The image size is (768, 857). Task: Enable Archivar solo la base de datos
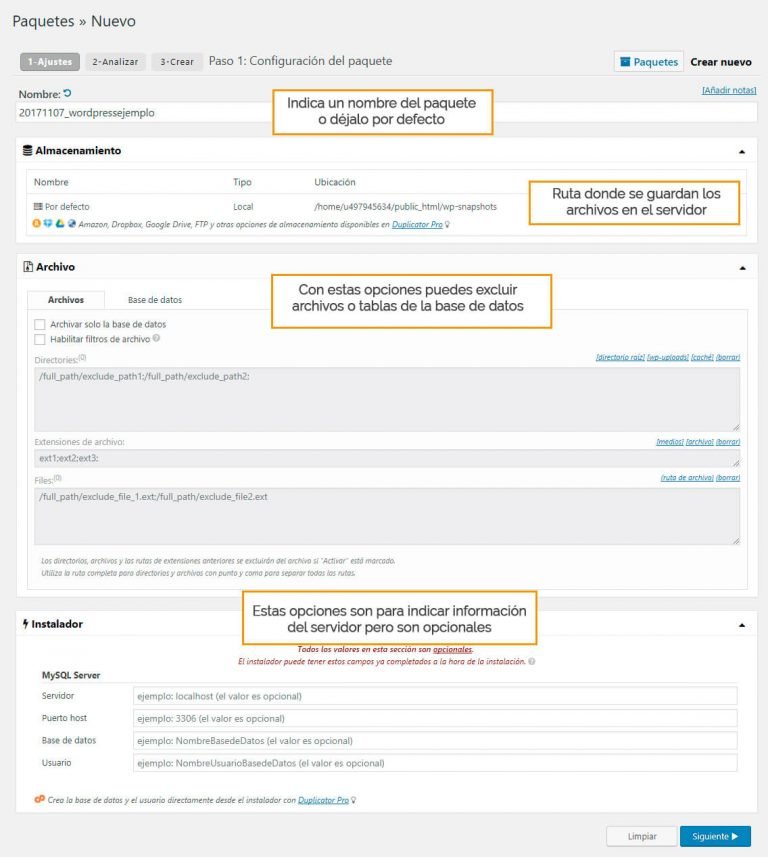click(x=40, y=324)
